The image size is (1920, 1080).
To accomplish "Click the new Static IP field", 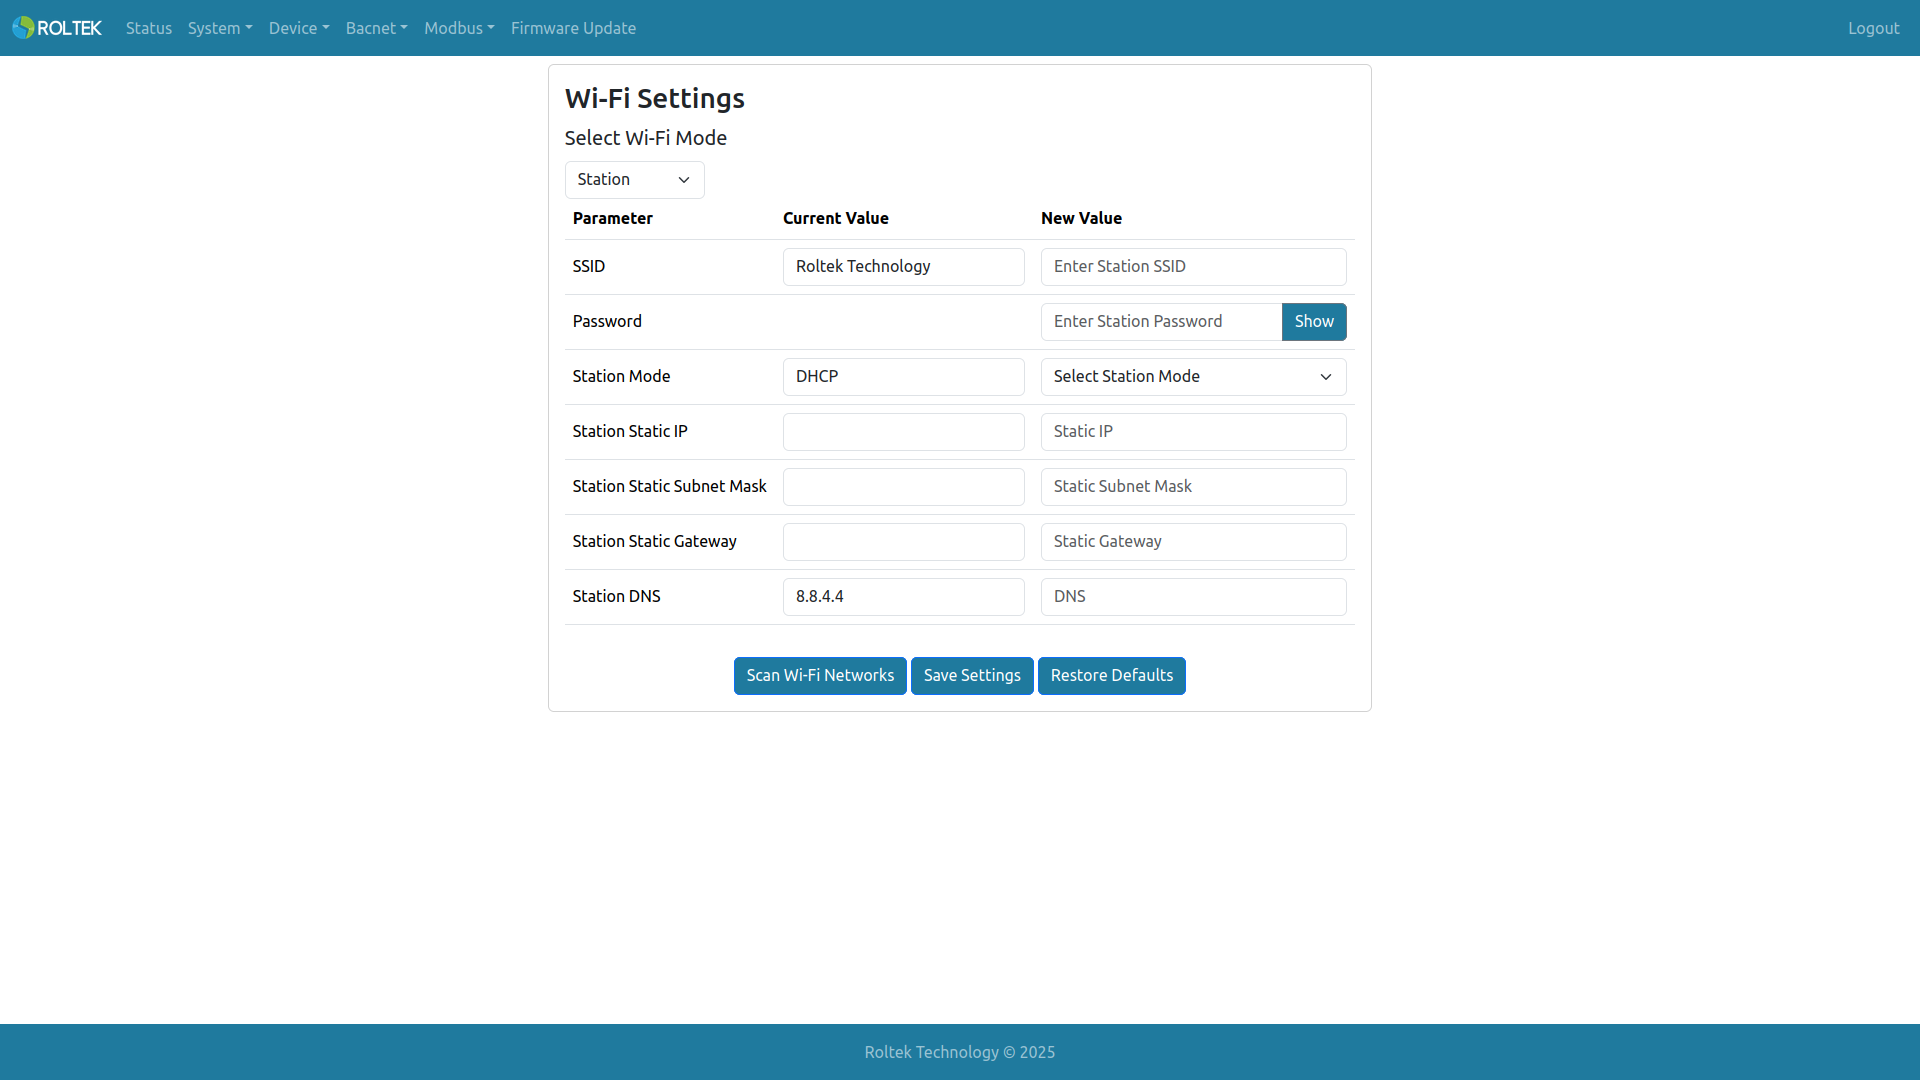I will [x=1193, y=432].
